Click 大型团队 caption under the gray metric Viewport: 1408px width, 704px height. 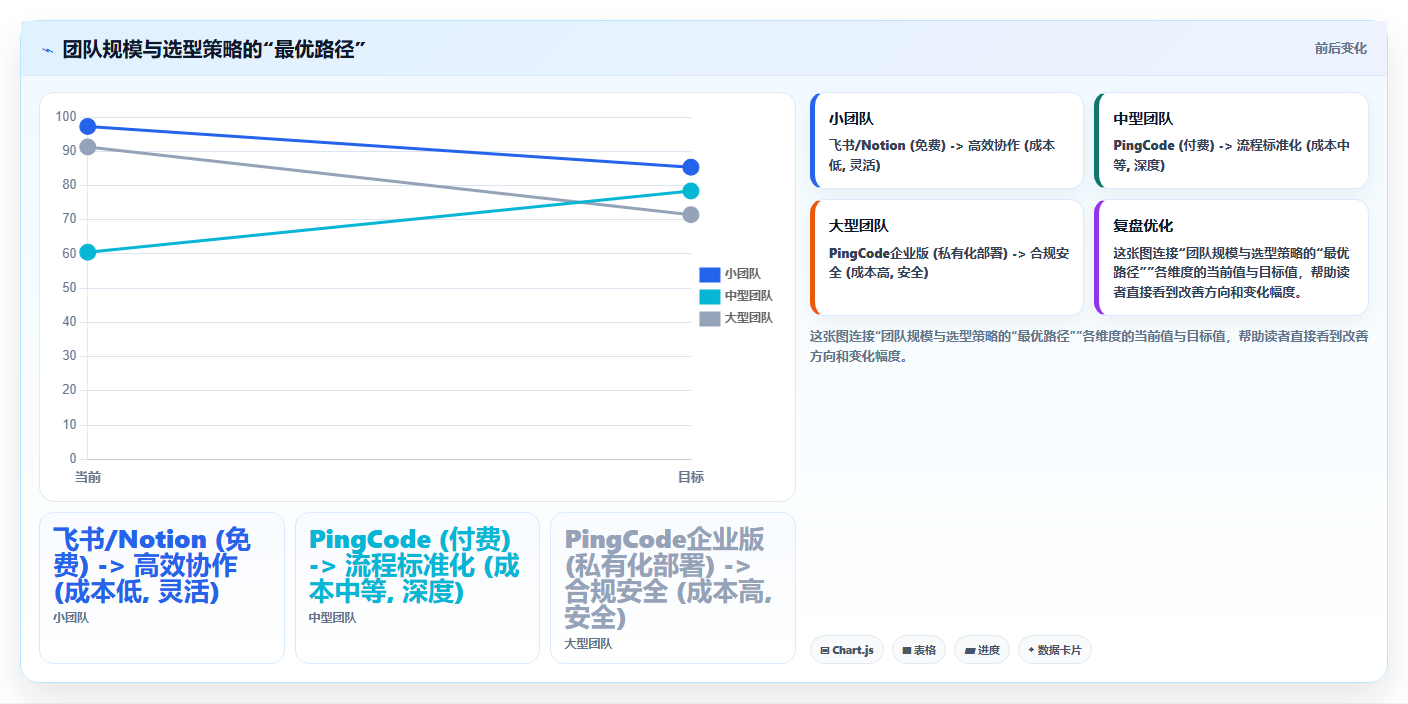coord(588,644)
